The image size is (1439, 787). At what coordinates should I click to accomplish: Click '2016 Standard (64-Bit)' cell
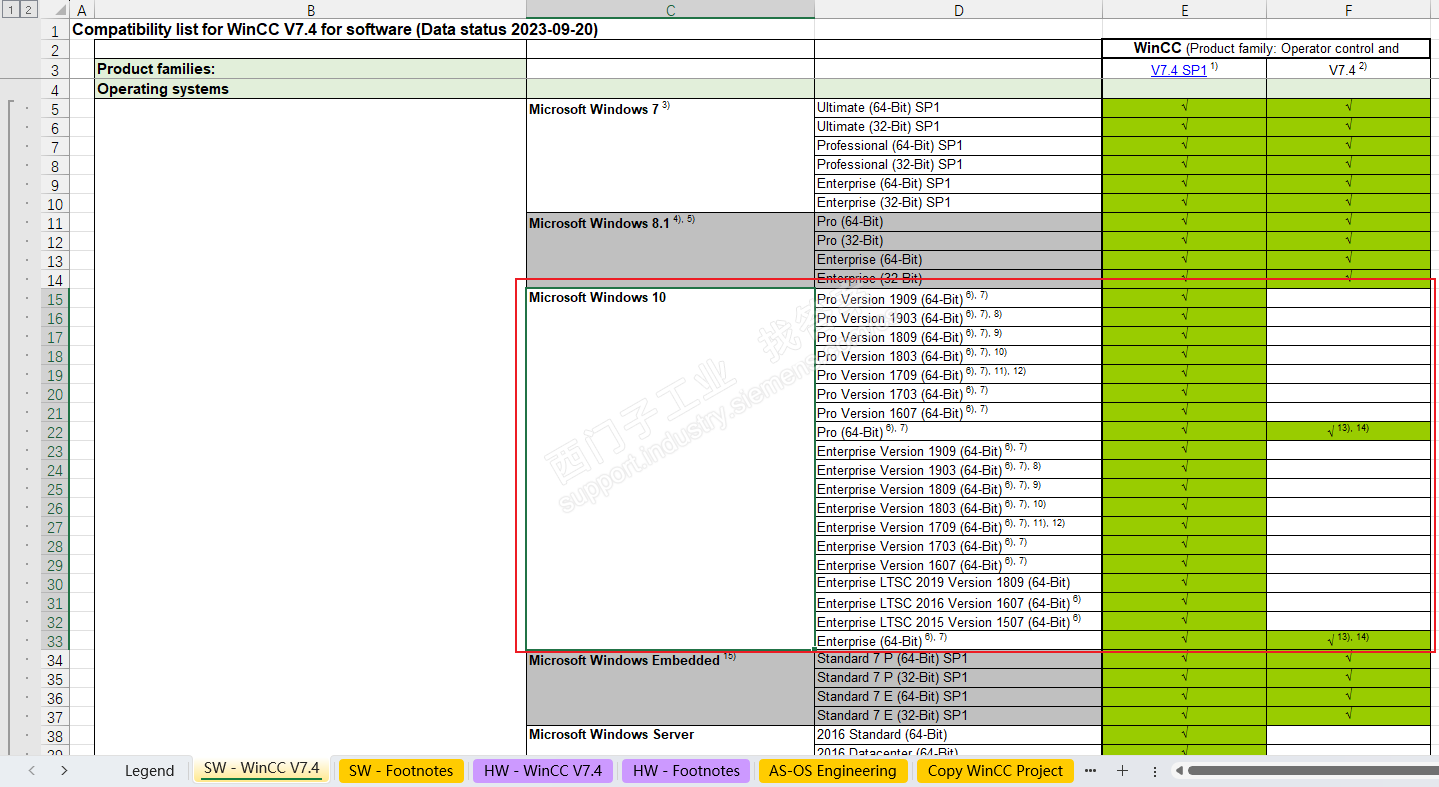tap(958, 735)
